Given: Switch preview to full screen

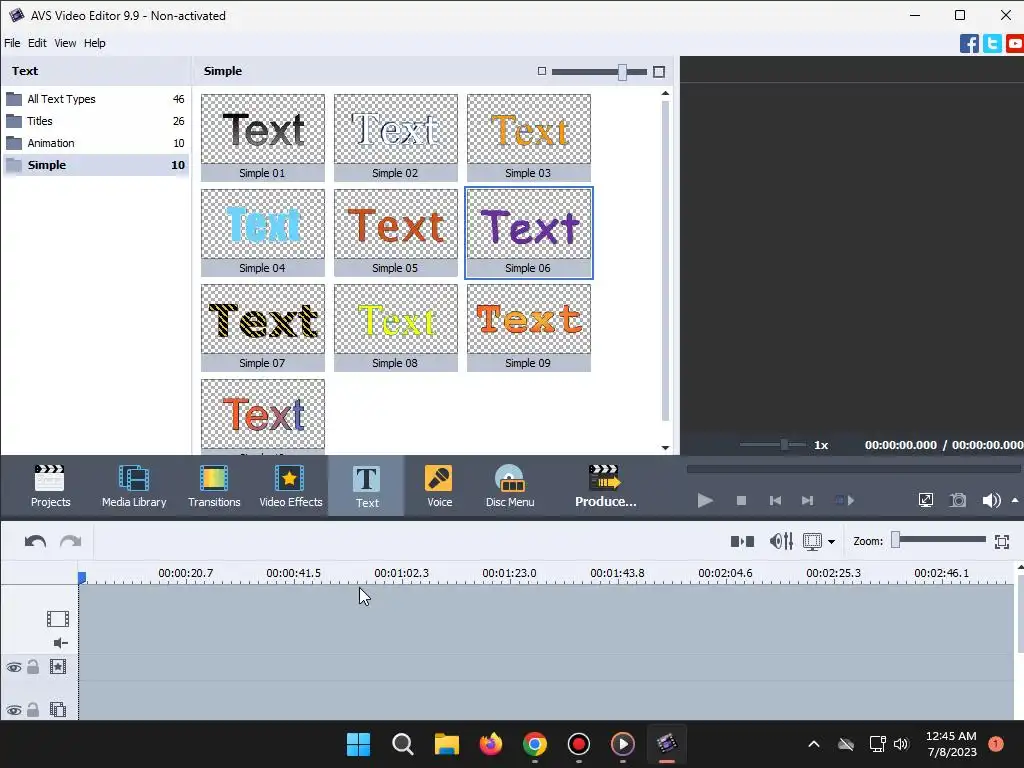Looking at the screenshot, I should click(x=925, y=501).
